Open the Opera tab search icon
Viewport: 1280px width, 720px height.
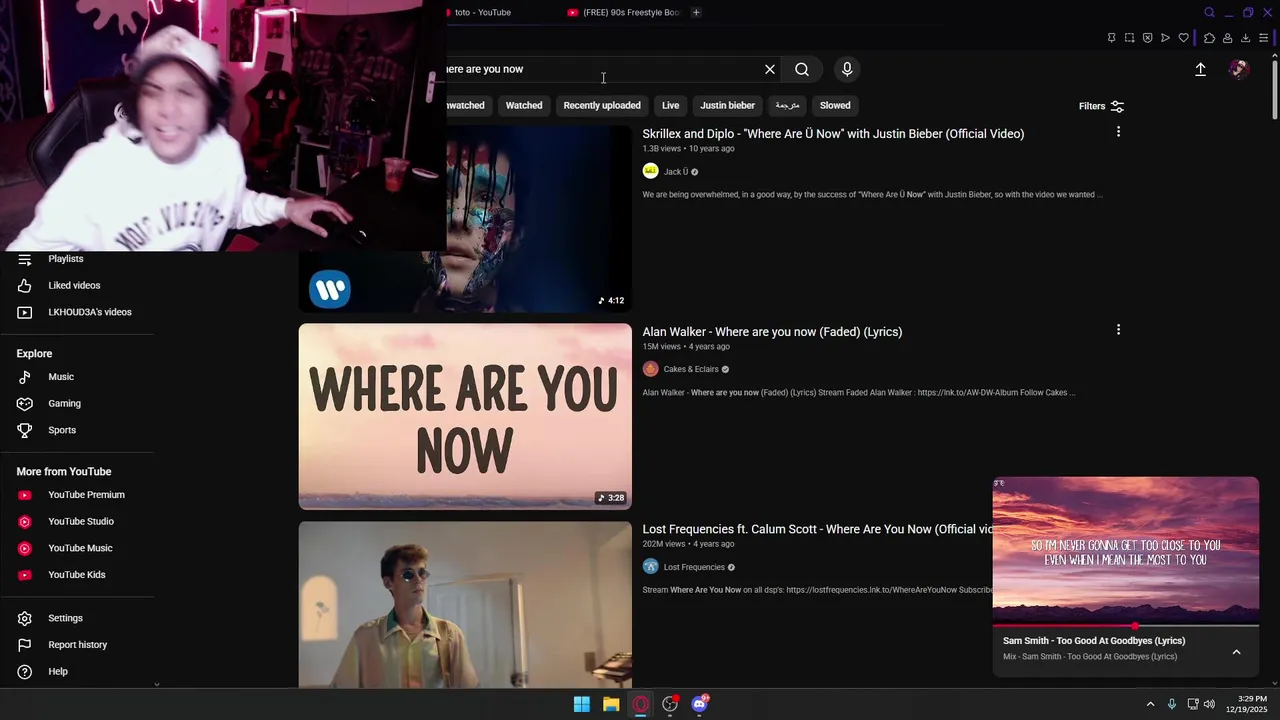pyautogui.click(x=1209, y=12)
